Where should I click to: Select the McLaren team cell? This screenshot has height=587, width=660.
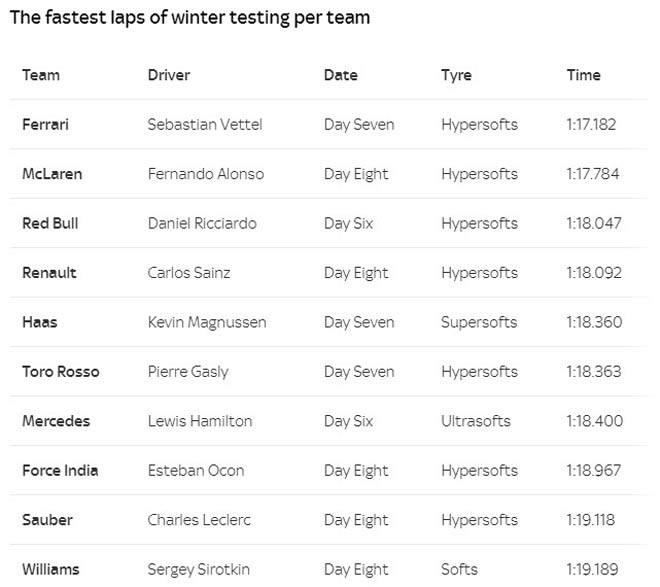52,174
